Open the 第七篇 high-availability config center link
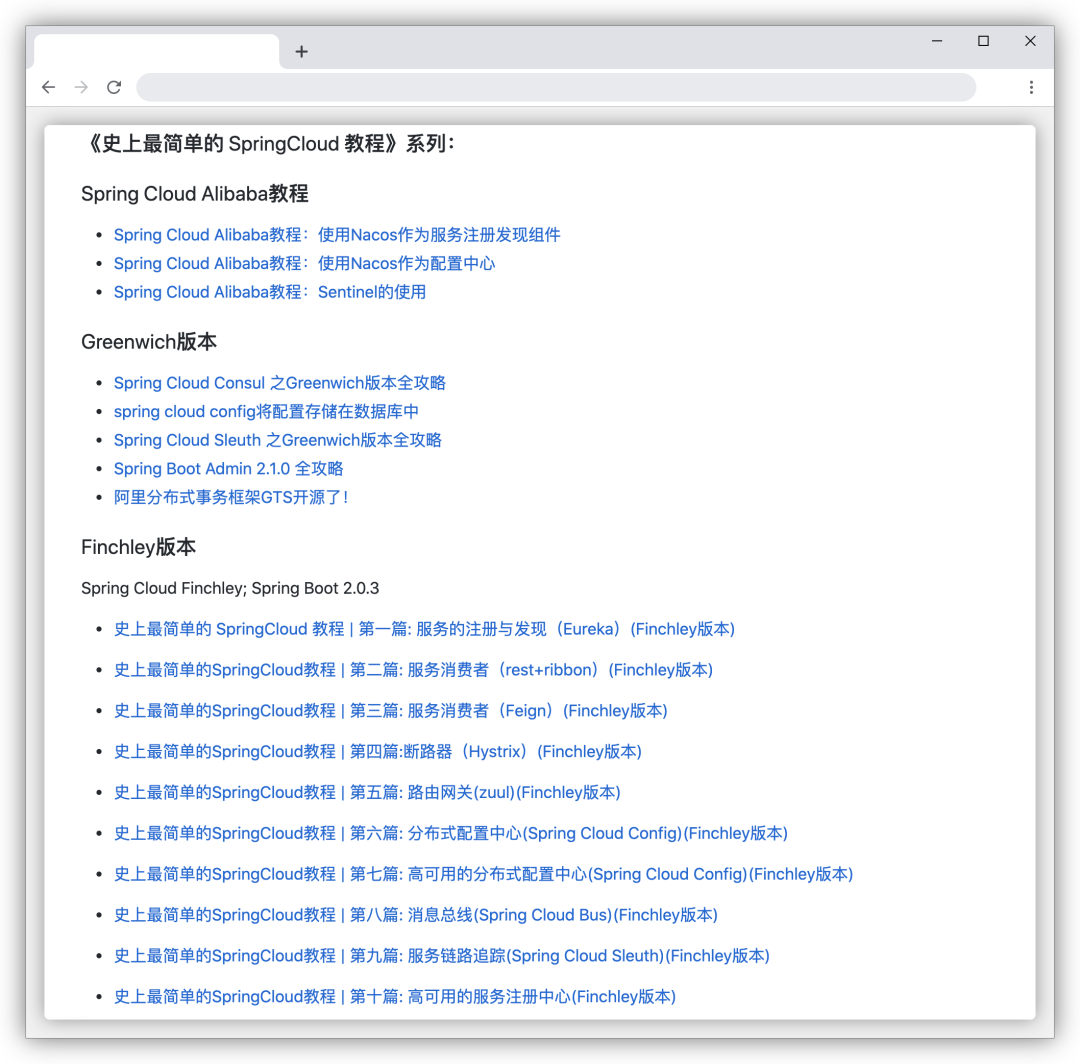1080x1064 pixels. (x=484, y=874)
